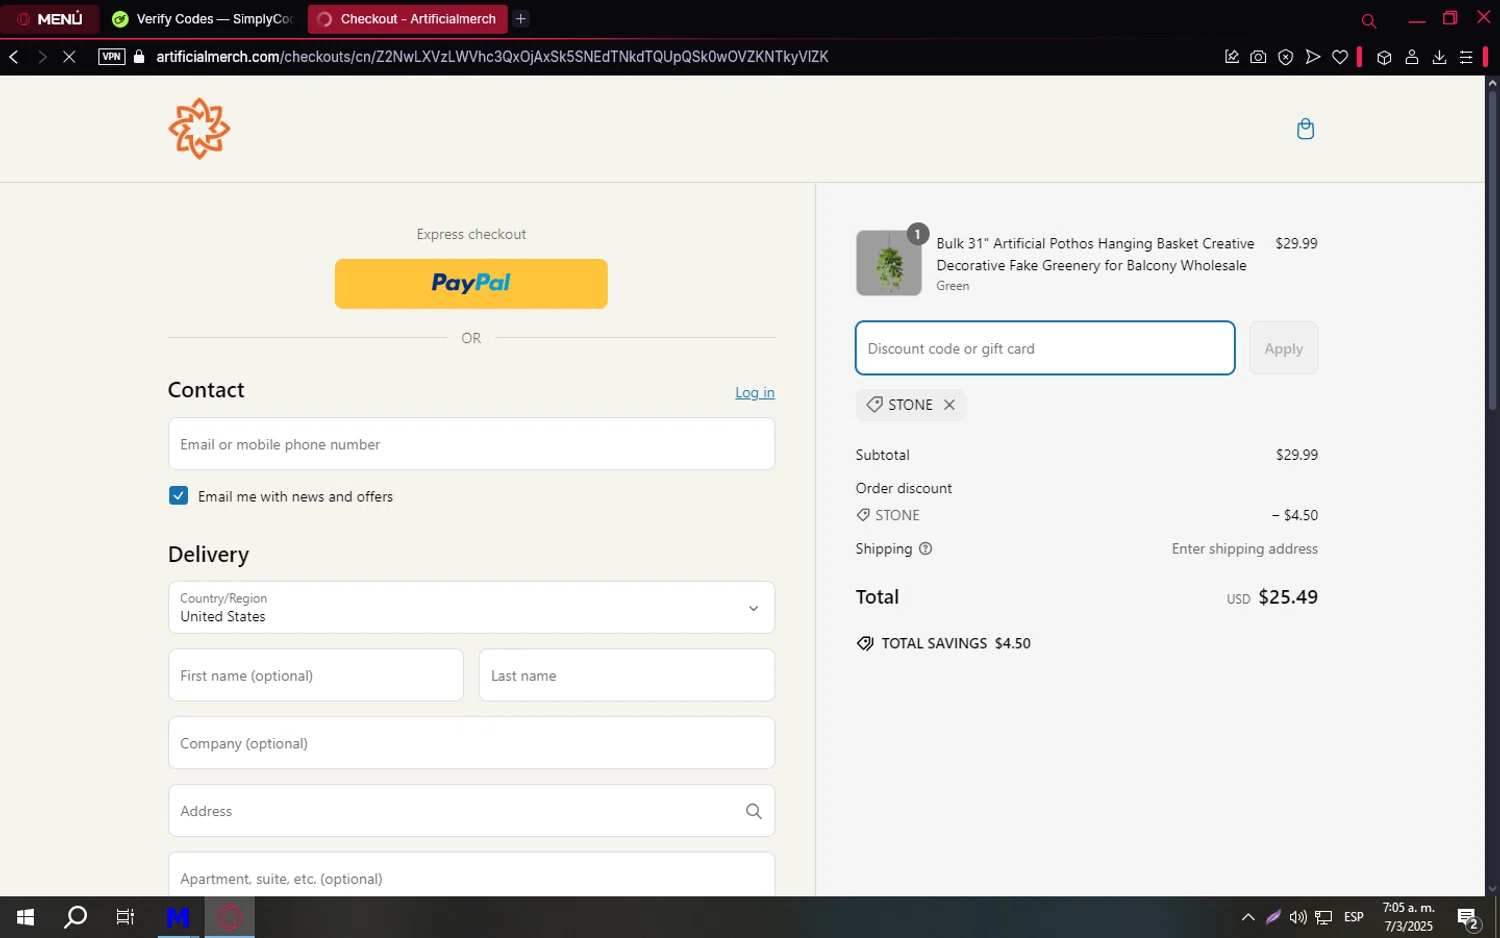Viewport: 1500px width, 938px height.
Task: Open the taskbar clock showing 7:05 a. m.
Action: 1408,917
